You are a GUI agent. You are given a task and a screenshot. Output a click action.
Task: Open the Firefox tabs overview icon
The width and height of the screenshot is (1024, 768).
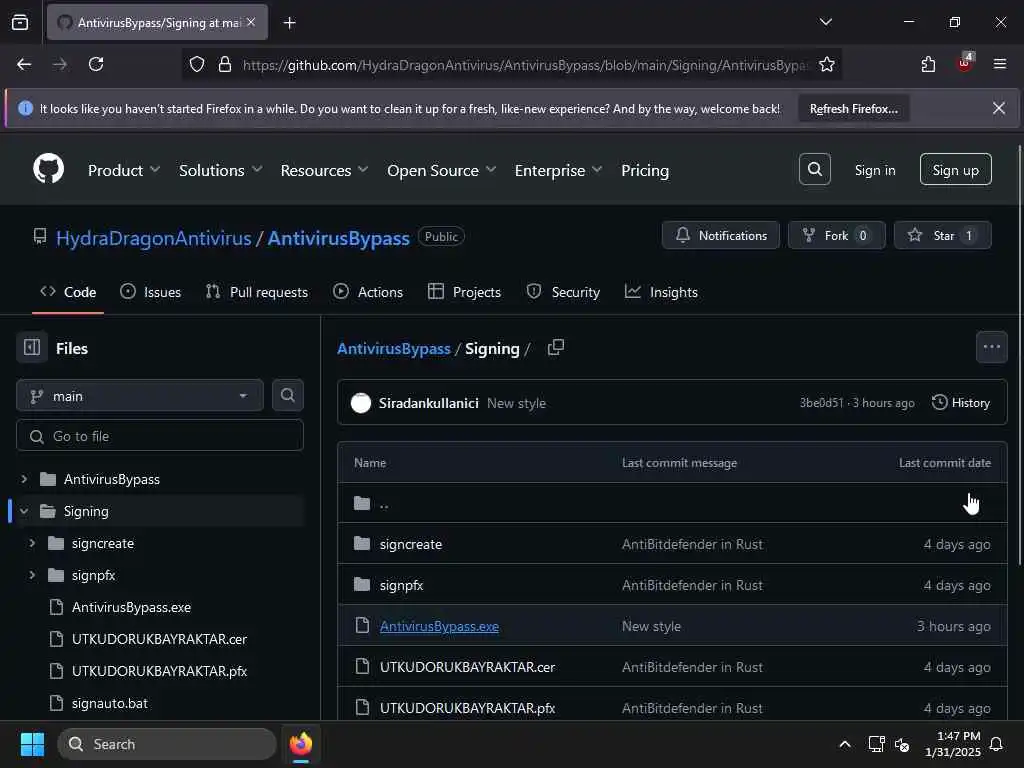(x=20, y=22)
